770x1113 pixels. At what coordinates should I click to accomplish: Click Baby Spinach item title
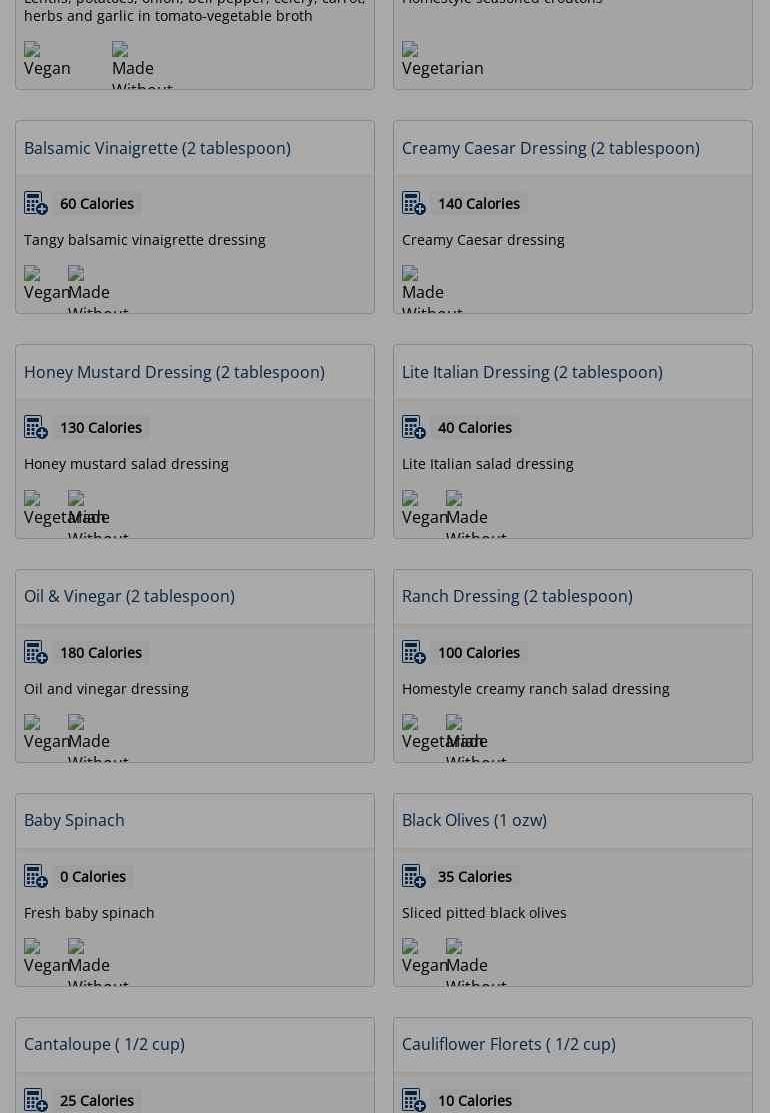(x=74, y=820)
